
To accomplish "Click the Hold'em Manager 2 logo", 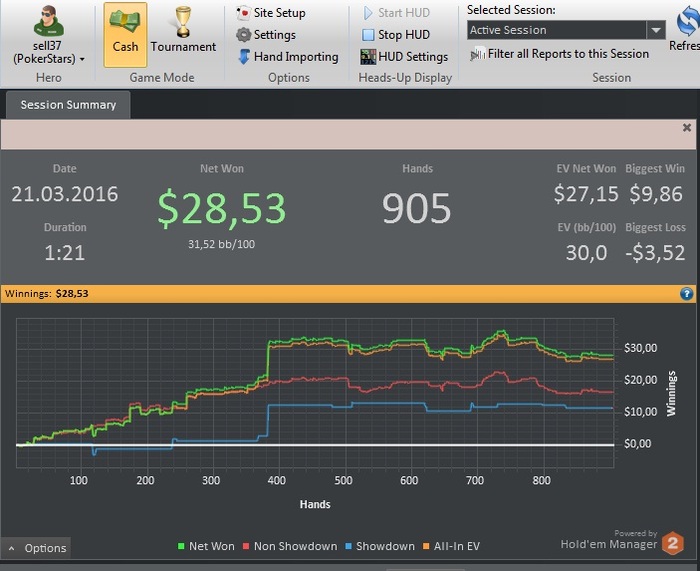I will click(x=672, y=544).
